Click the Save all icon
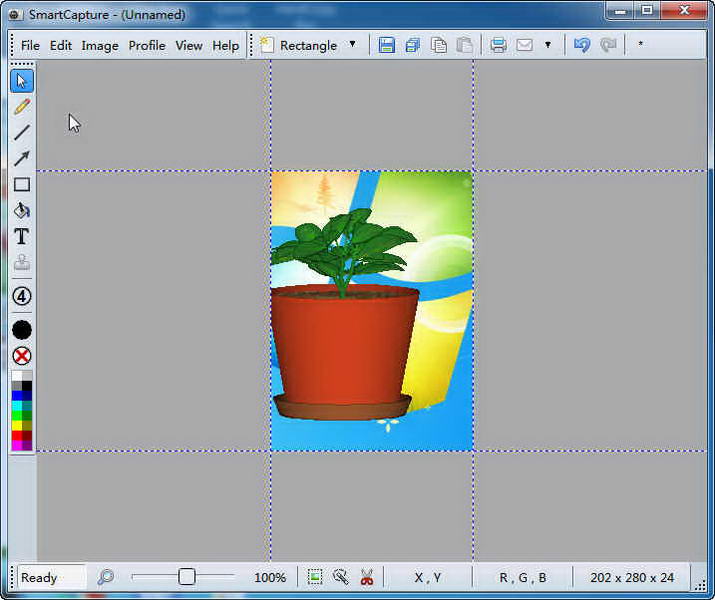 click(412, 45)
